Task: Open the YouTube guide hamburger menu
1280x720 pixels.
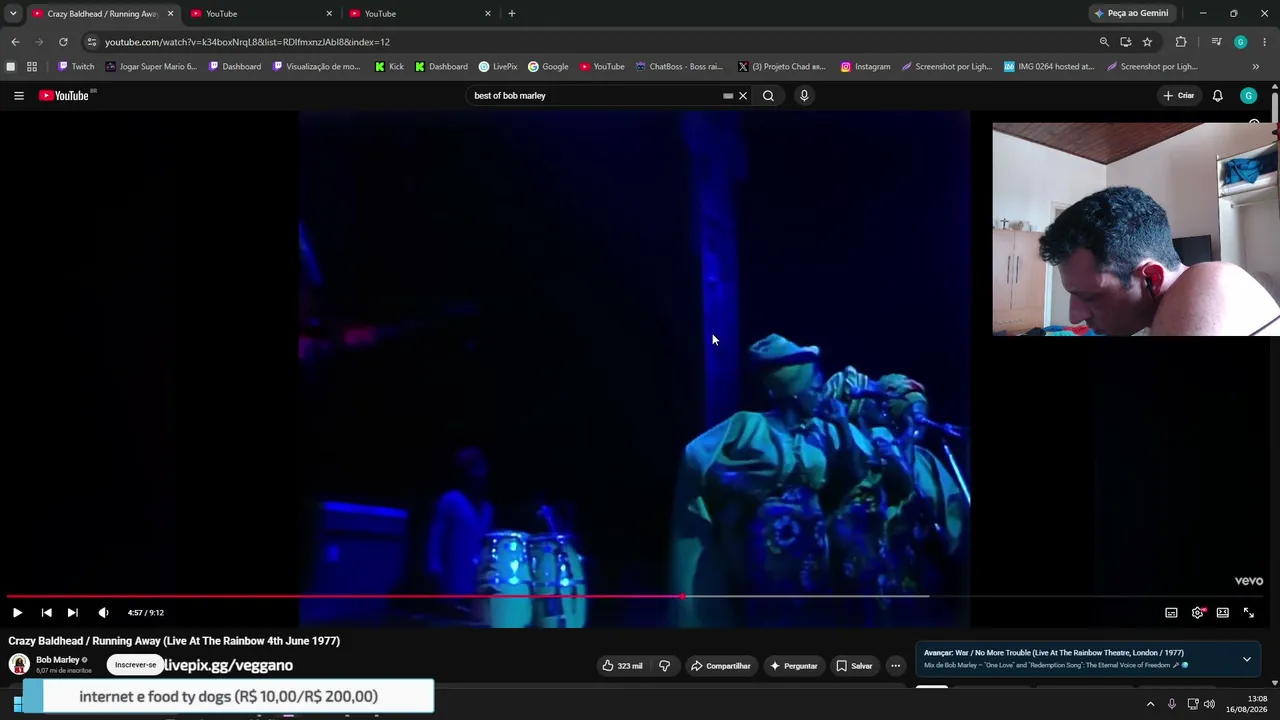Action: [19, 96]
